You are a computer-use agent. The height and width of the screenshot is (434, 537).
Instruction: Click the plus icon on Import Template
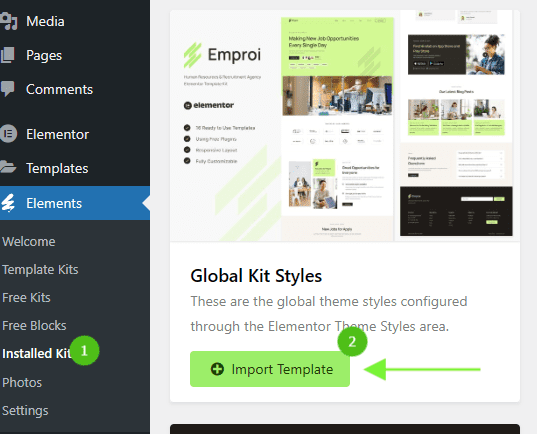(217, 369)
